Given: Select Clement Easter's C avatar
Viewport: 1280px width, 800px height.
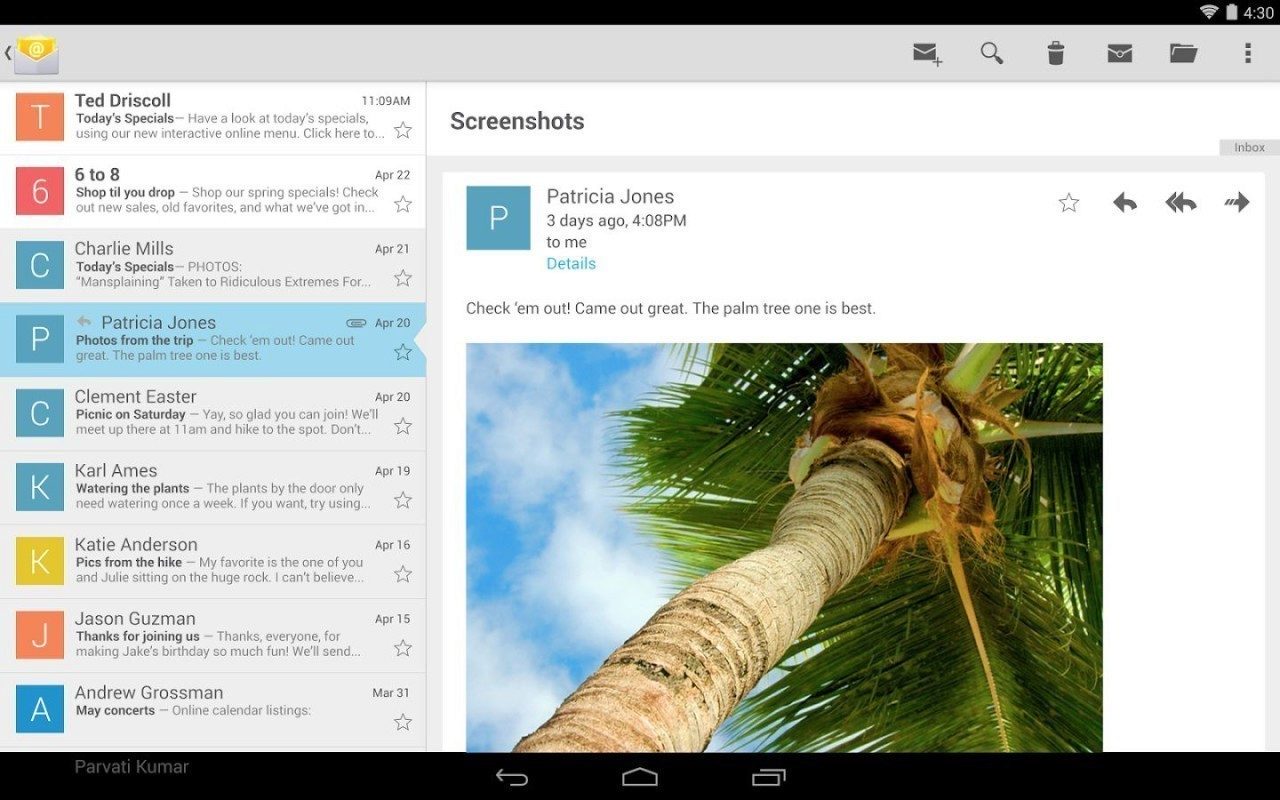Looking at the screenshot, I should (x=40, y=413).
